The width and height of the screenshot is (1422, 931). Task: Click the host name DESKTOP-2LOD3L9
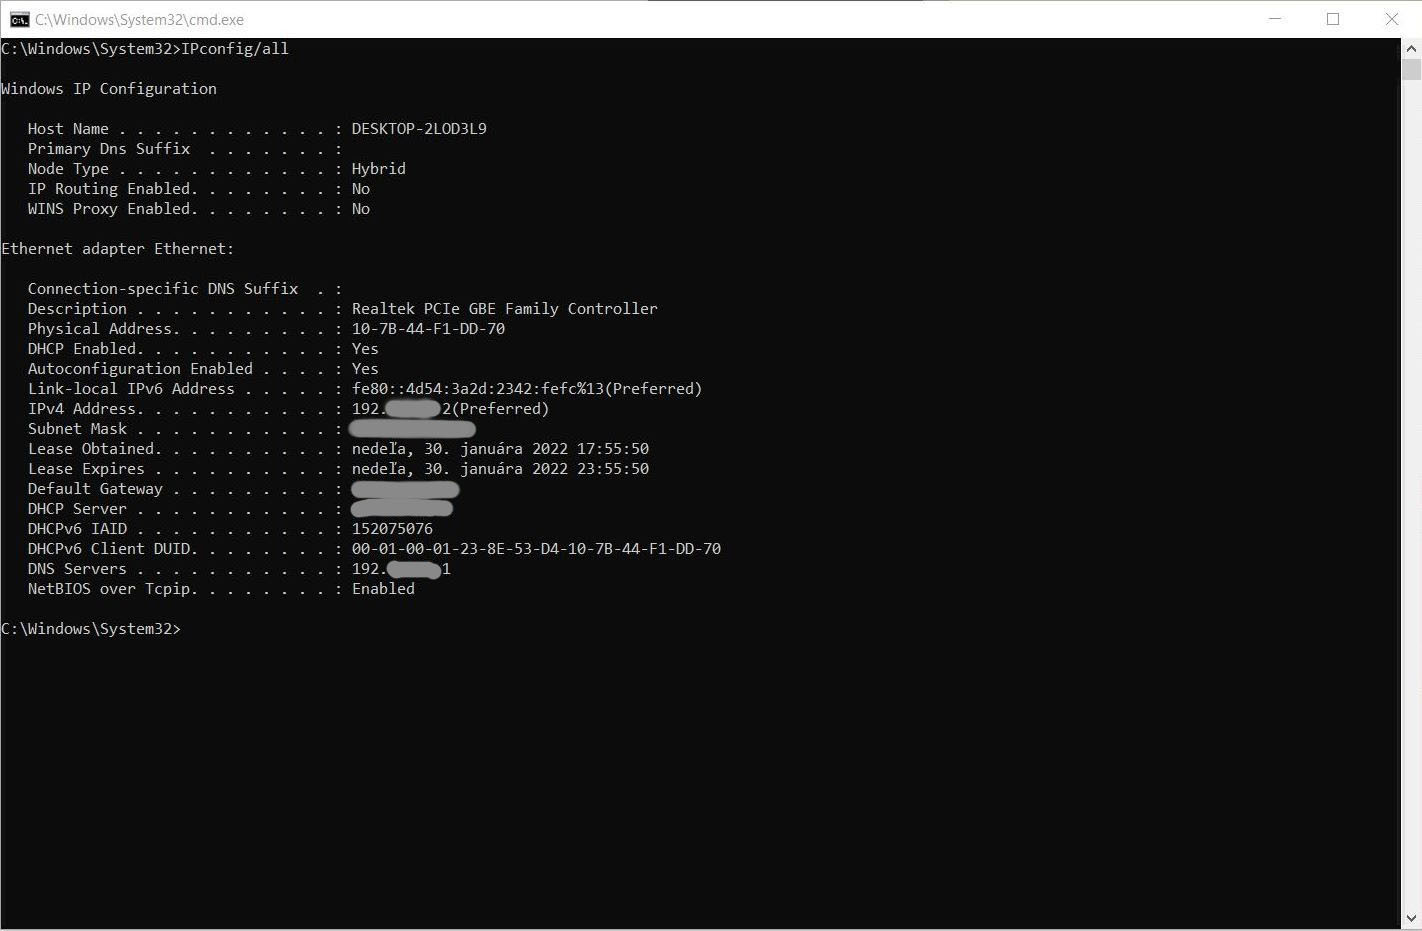click(419, 128)
